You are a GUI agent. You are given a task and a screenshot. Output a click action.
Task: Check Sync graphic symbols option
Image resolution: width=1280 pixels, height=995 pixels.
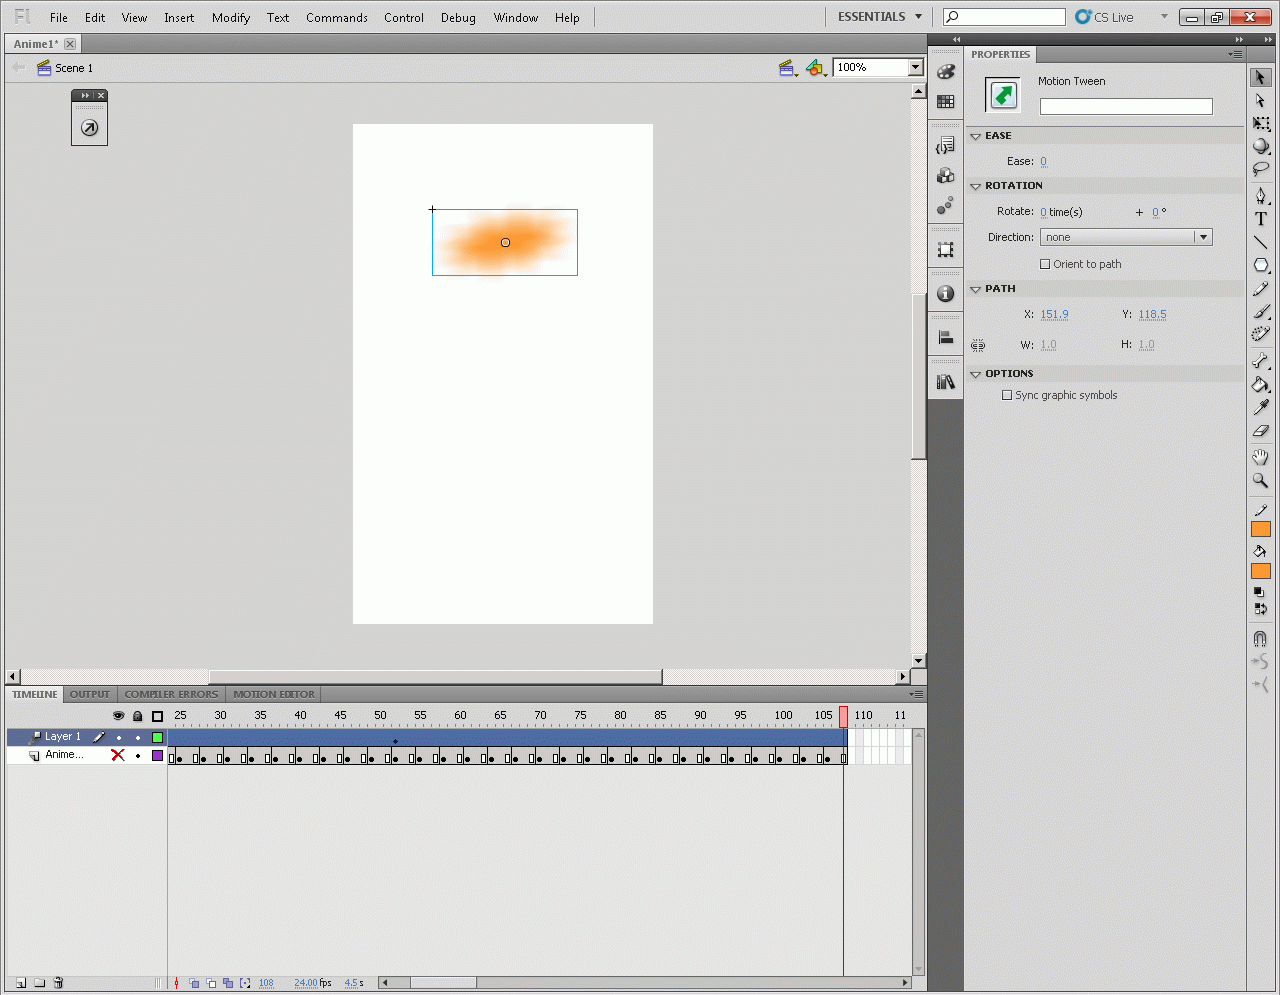(1007, 395)
